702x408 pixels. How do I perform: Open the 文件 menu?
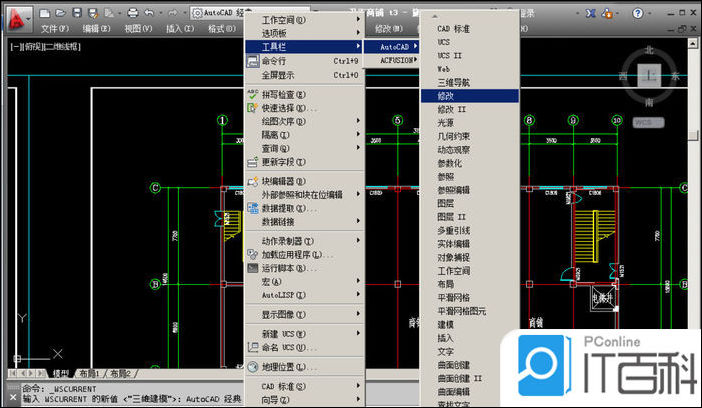[x=41, y=29]
